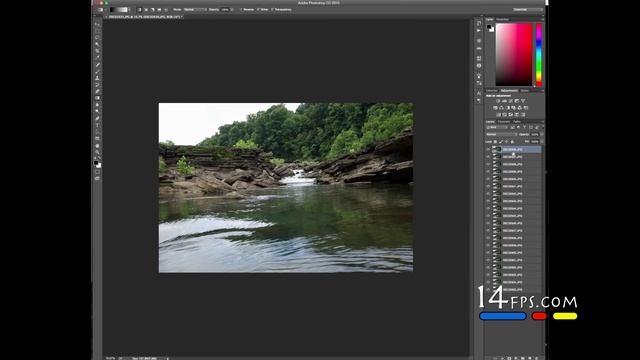This screenshot has width=640, height=360.
Task: Choose the Angle Gradient button
Action: pos(153,9)
